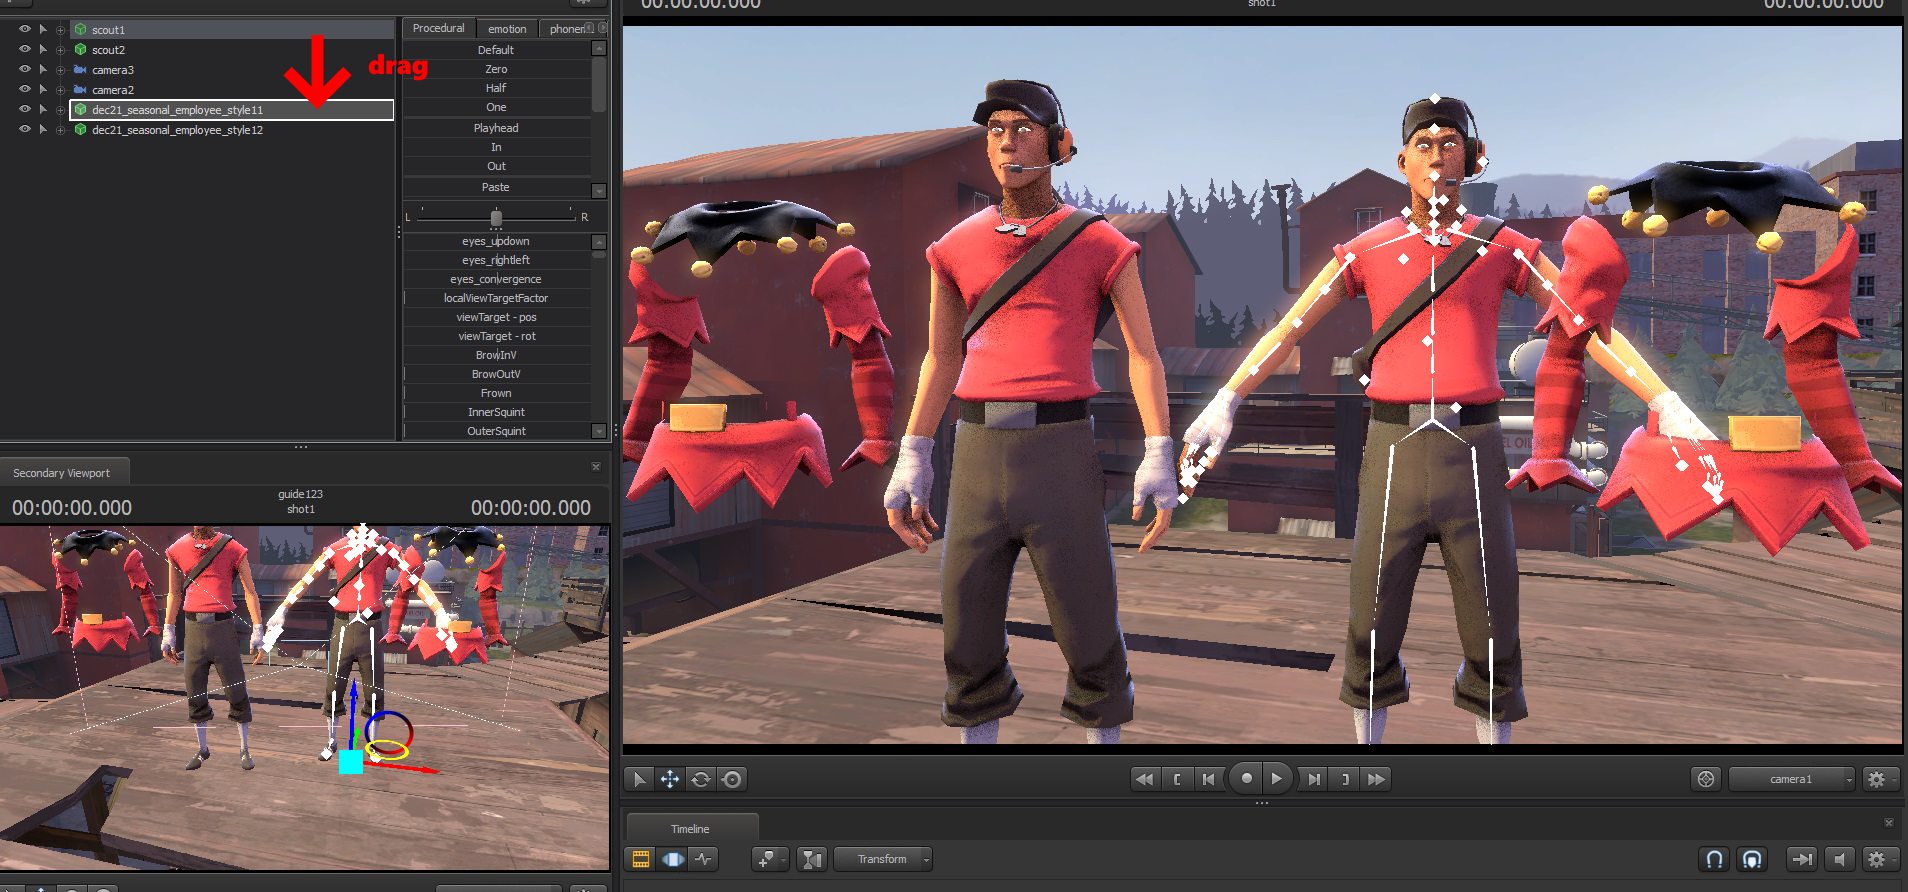The image size is (1908, 892).
Task: Open the phoneme presets tab
Action: (567, 29)
